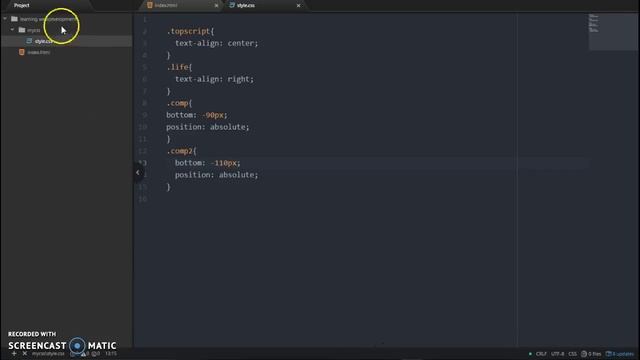This screenshot has height=360, width=640.
Task: Change the CSS grammar selector
Action: (x=573, y=354)
